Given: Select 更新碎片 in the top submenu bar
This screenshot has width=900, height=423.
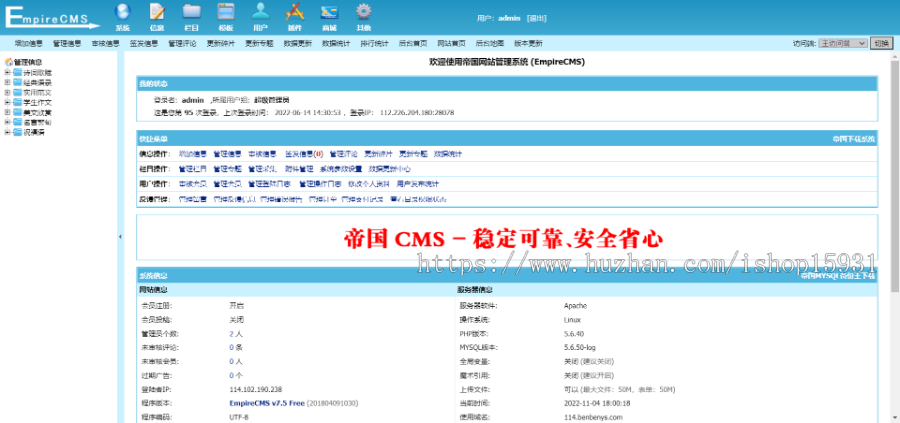Looking at the screenshot, I should tap(220, 43).
